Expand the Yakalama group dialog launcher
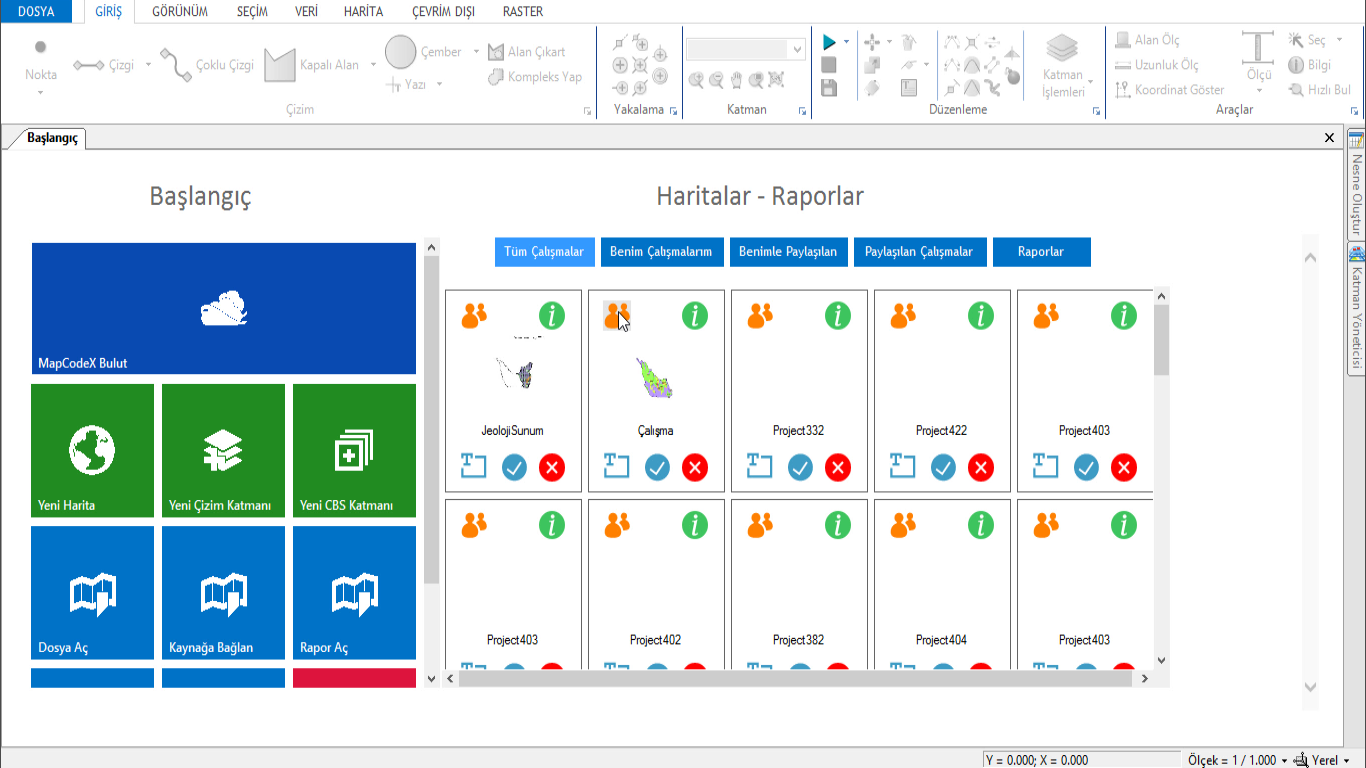Viewport: 1366px width, 768px height. point(673,111)
